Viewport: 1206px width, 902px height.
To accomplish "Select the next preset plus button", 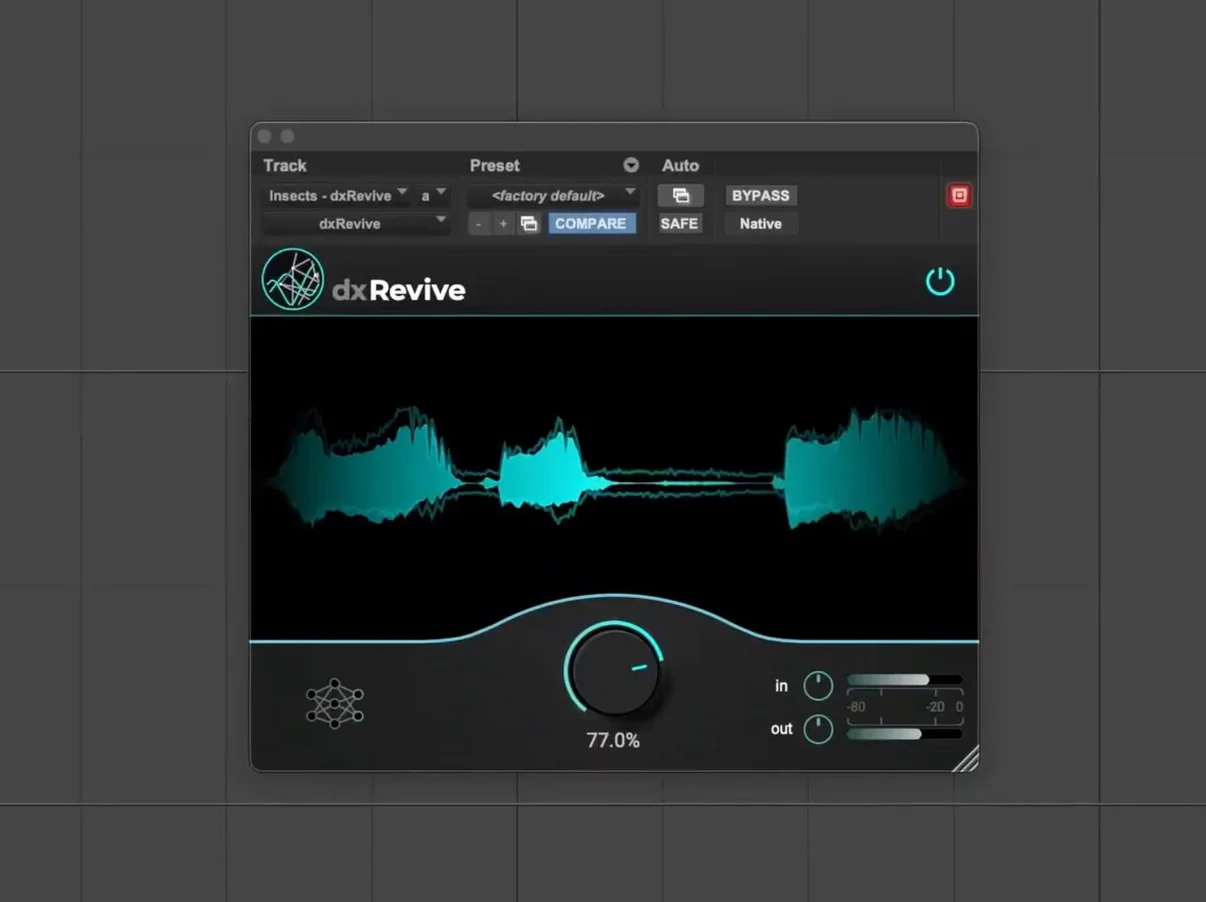I will click(x=503, y=224).
